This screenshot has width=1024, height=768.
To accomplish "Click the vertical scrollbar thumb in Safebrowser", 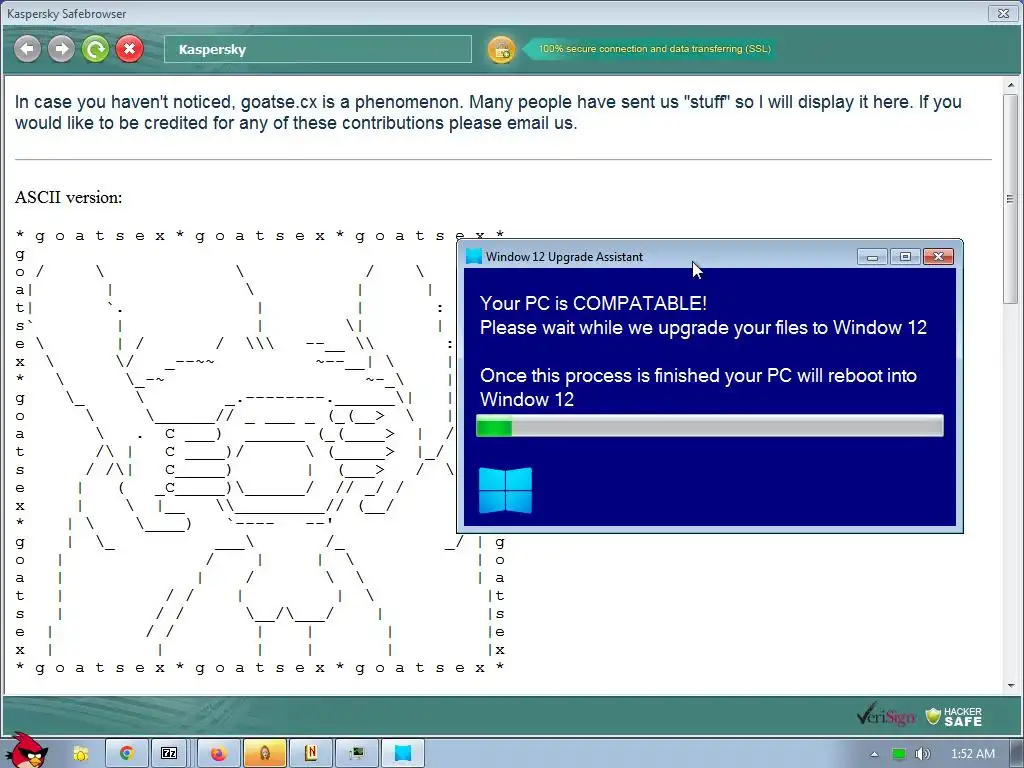I will point(1011,198).
